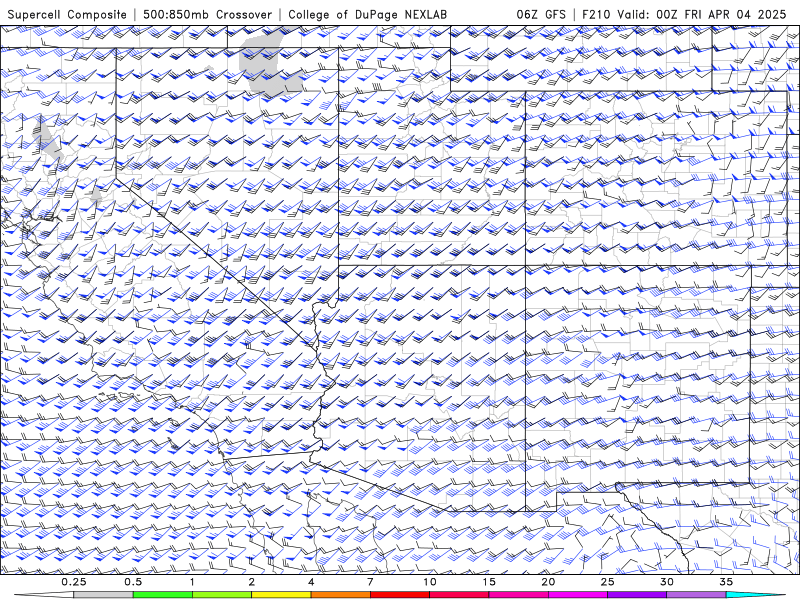Click the 500:850mb Crossover label
The width and height of the screenshot is (800, 600).
[x=207, y=14]
